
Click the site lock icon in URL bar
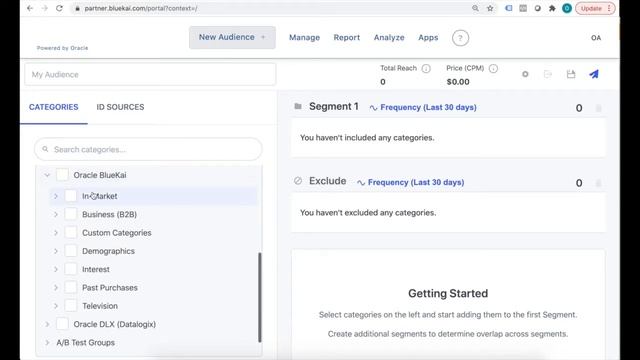[x=77, y=8]
